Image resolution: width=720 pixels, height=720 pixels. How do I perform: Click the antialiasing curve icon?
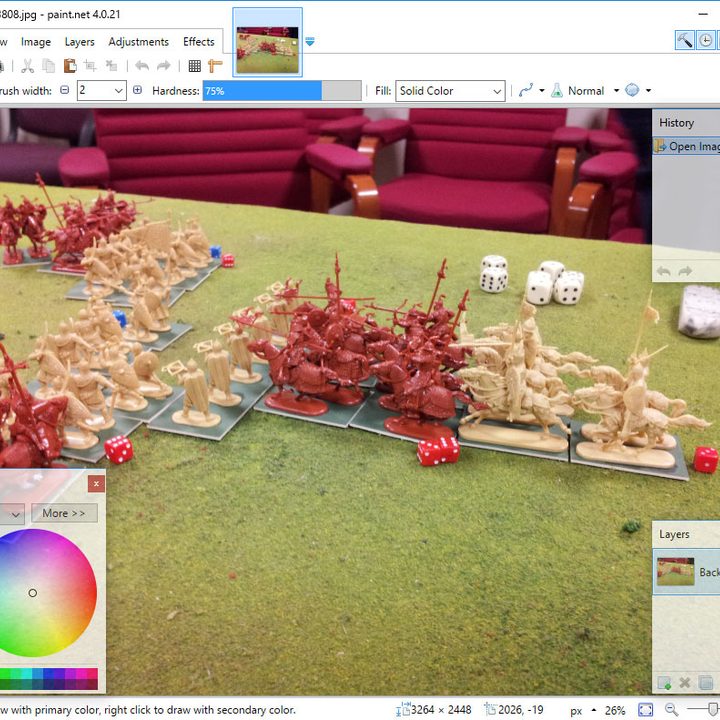tap(526, 90)
